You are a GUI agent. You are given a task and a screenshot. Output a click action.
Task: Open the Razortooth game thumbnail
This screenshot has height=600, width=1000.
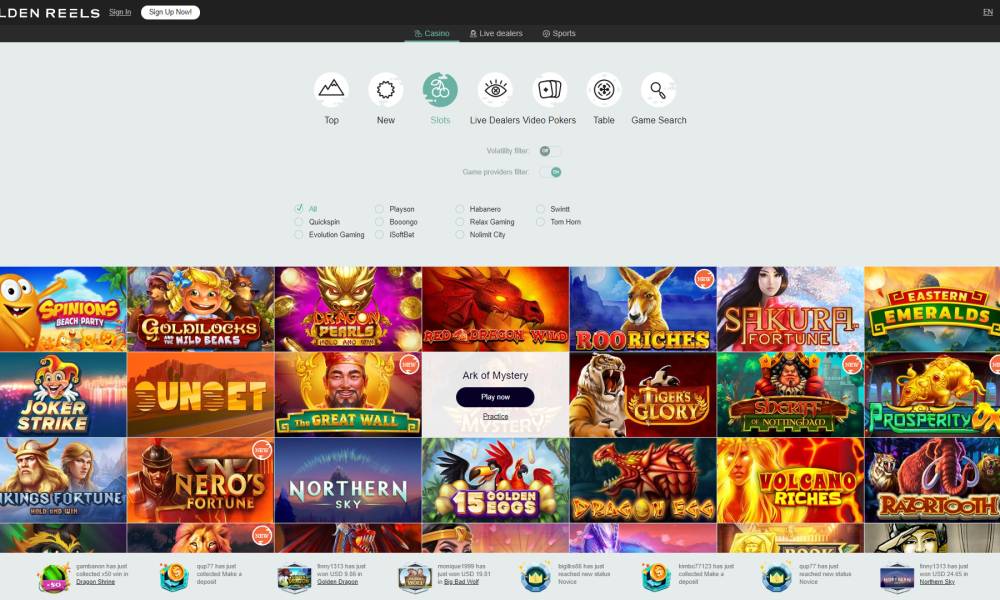[x=932, y=480]
